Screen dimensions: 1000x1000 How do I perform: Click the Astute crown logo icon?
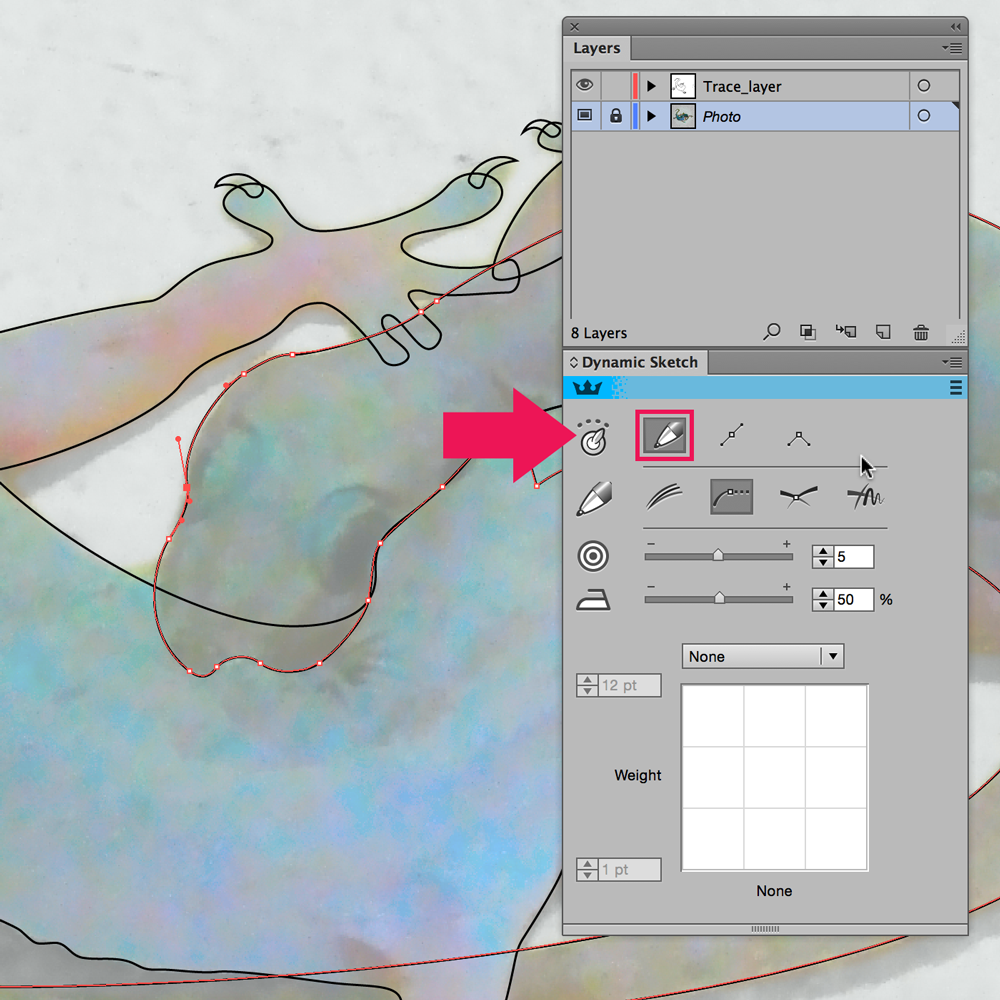[x=587, y=388]
